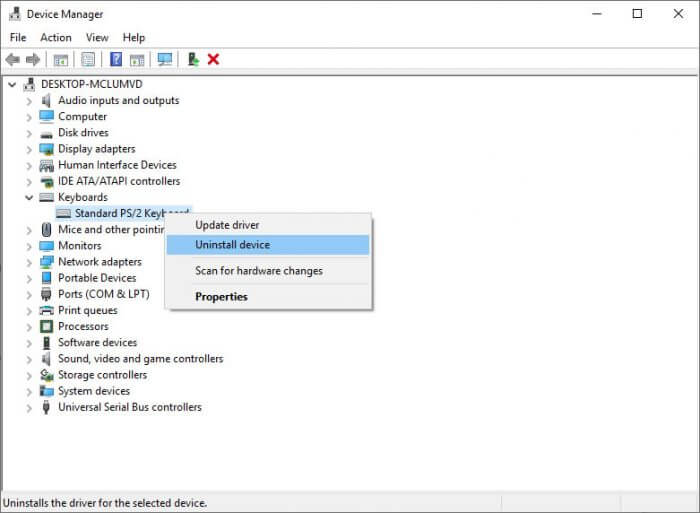This screenshot has width=700, height=513.
Task: Click the Processors chip icon
Action: click(46, 327)
